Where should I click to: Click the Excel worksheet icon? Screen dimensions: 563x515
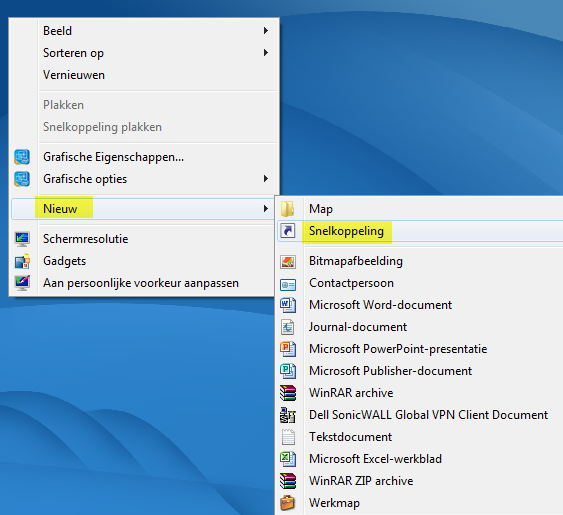pyautogui.click(x=288, y=459)
